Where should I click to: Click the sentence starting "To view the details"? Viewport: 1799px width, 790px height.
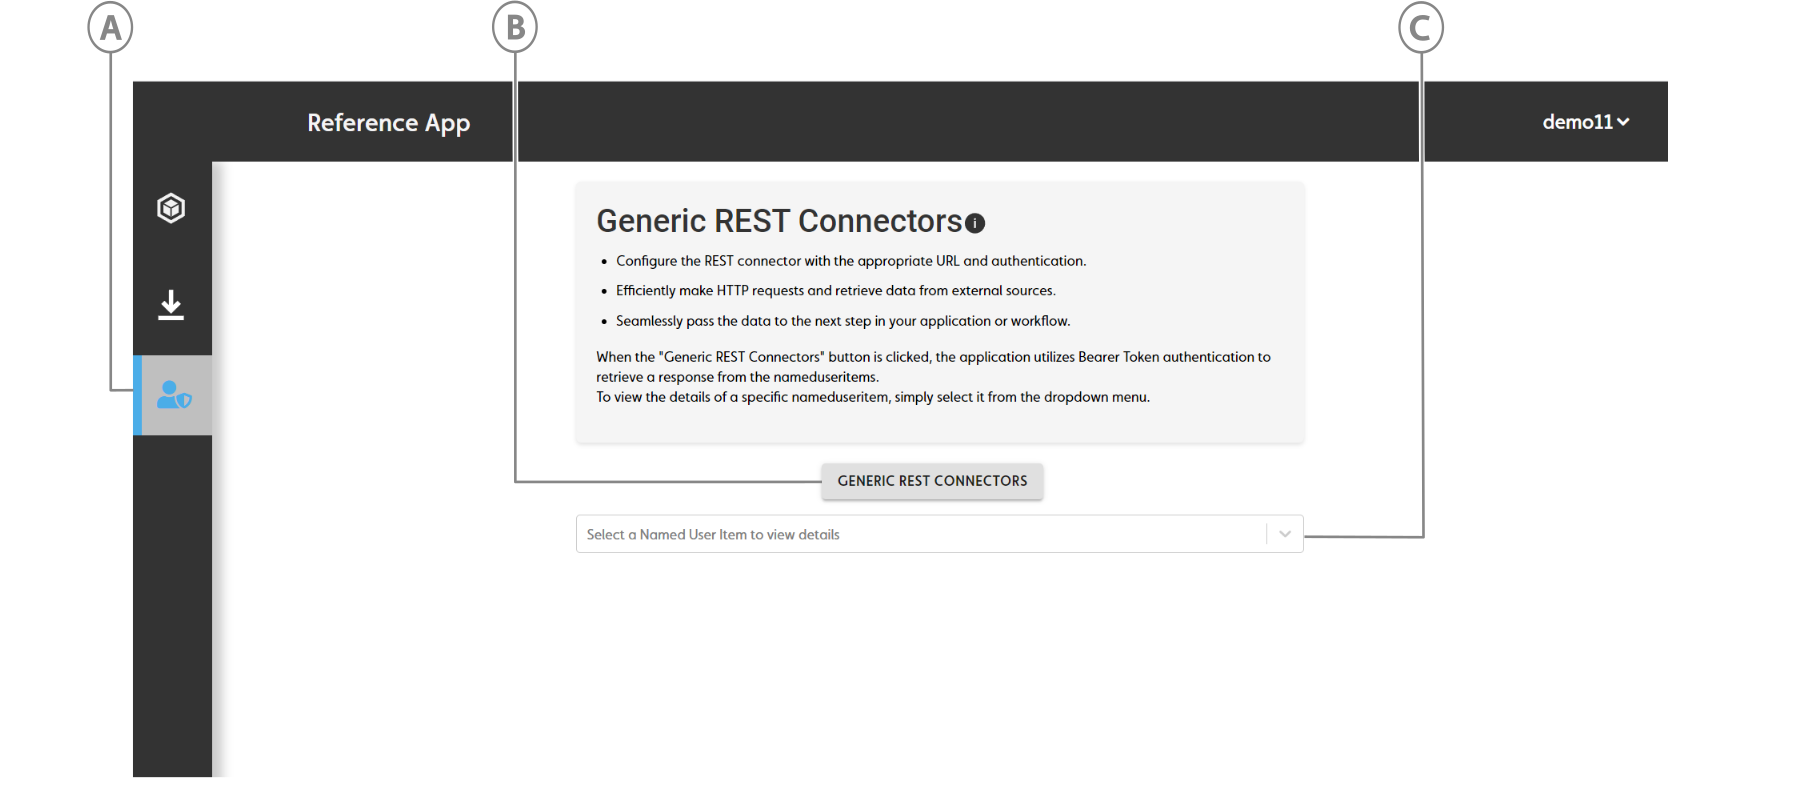pyautogui.click(x=872, y=397)
